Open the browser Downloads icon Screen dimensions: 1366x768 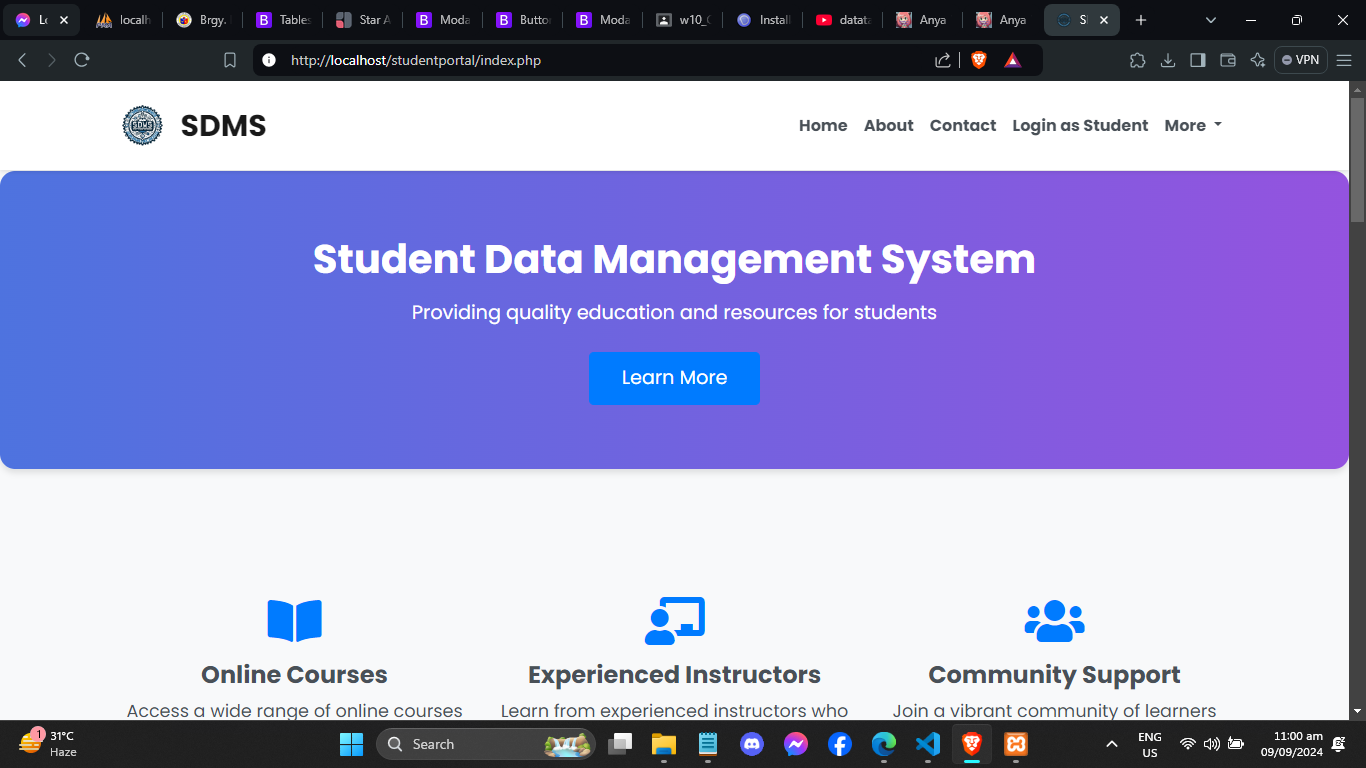pos(1167,60)
